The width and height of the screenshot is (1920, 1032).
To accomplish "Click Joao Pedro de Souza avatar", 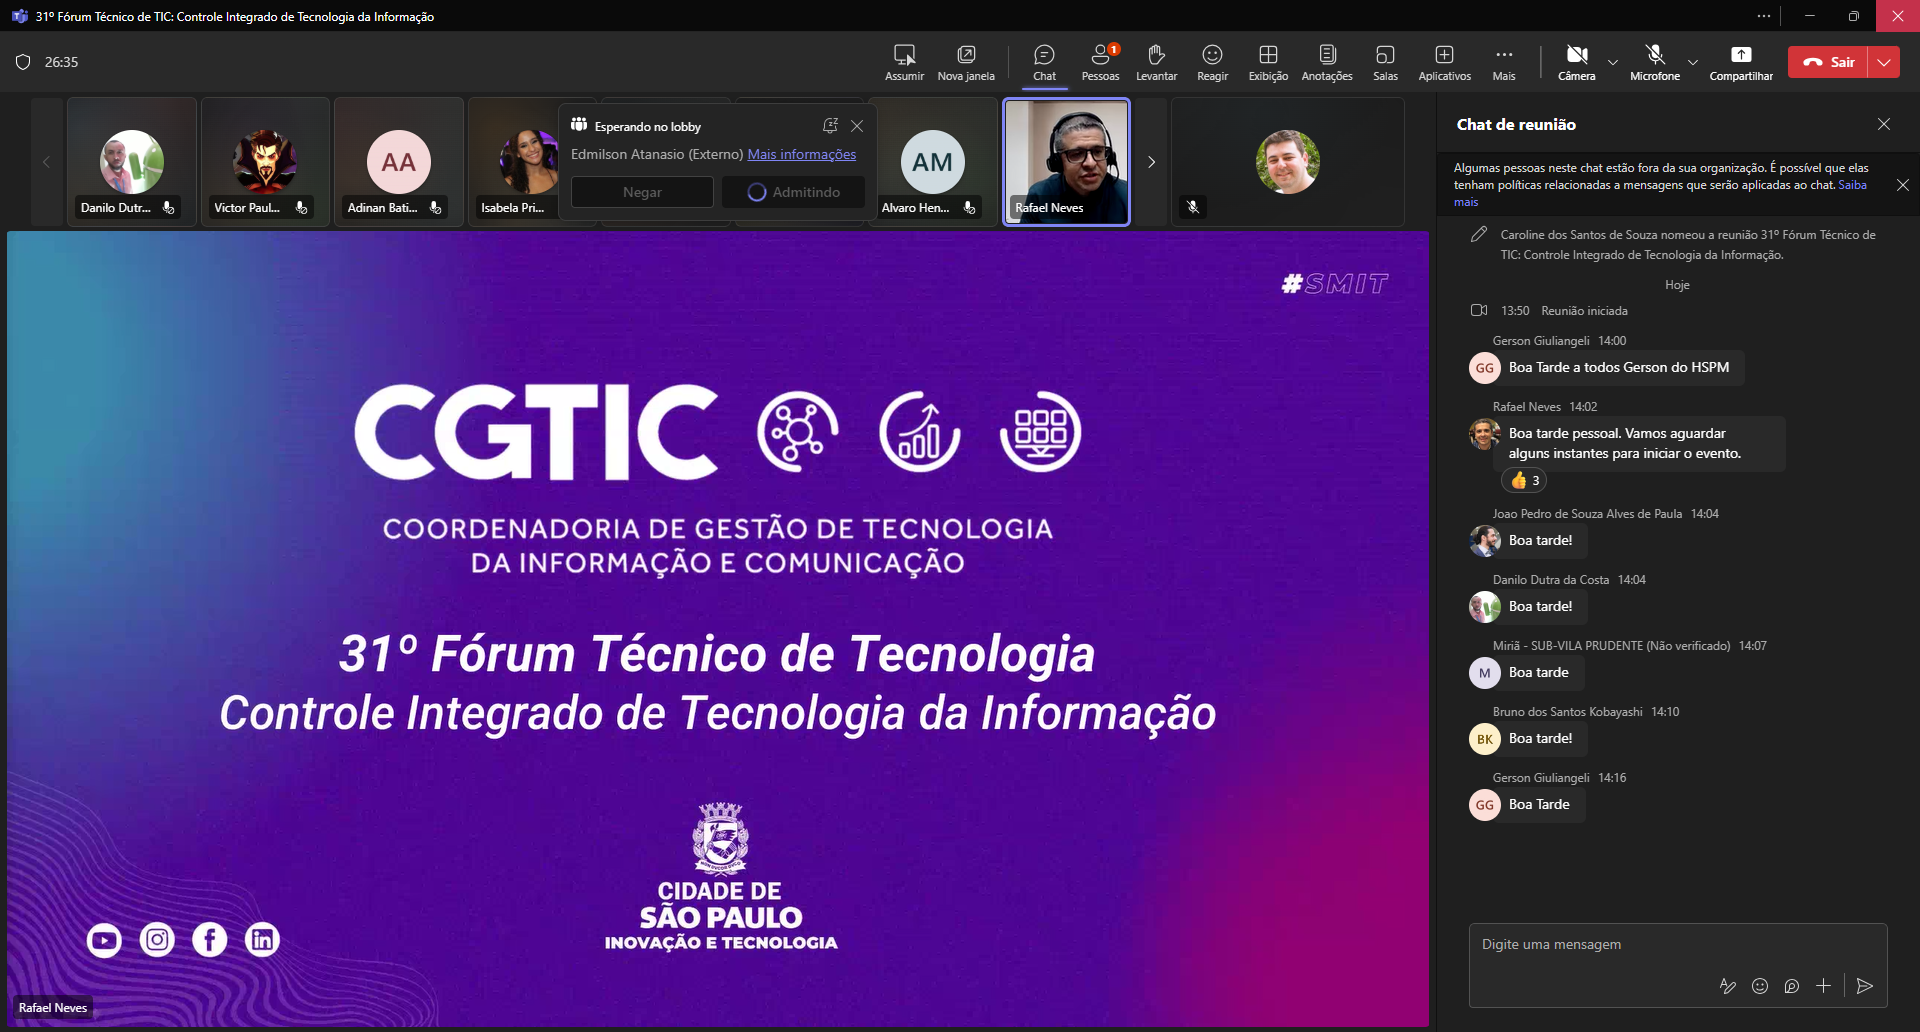I will tap(1485, 541).
